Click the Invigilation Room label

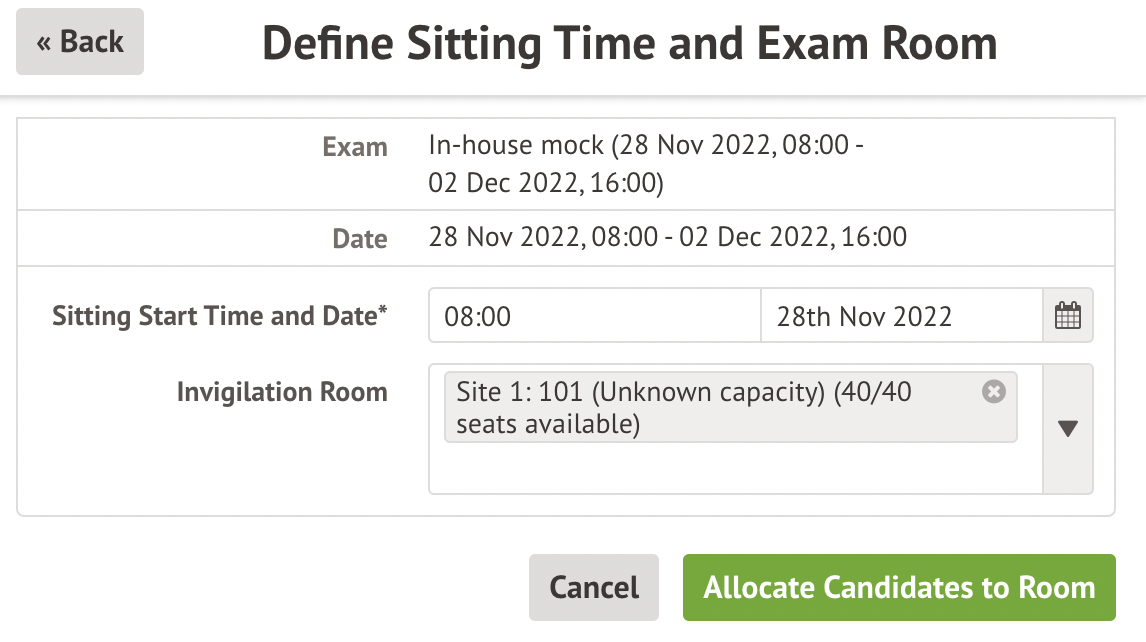click(x=282, y=392)
